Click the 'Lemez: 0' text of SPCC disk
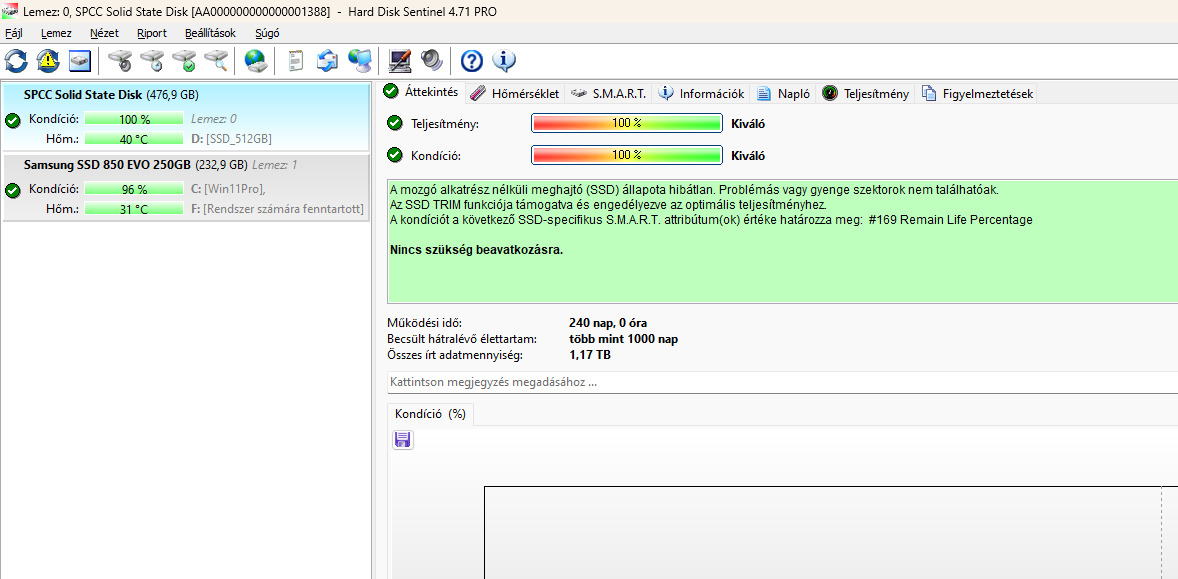Viewport: 1178px width, 579px height. (x=214, y=119)
